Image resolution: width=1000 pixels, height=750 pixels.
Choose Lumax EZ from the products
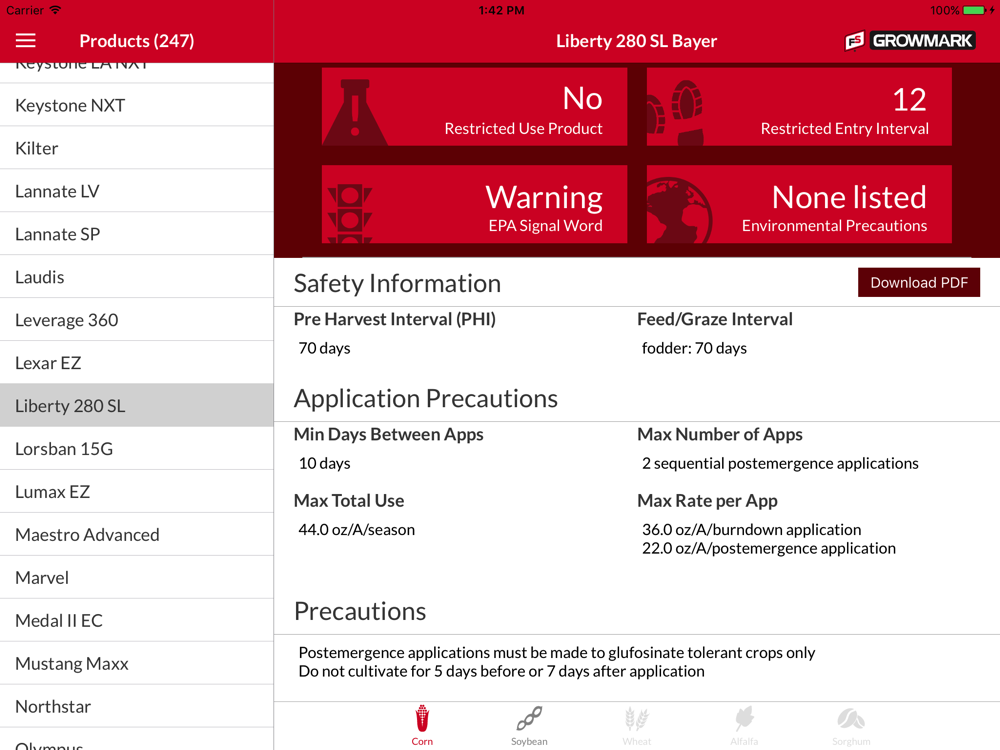click(136, 492)
